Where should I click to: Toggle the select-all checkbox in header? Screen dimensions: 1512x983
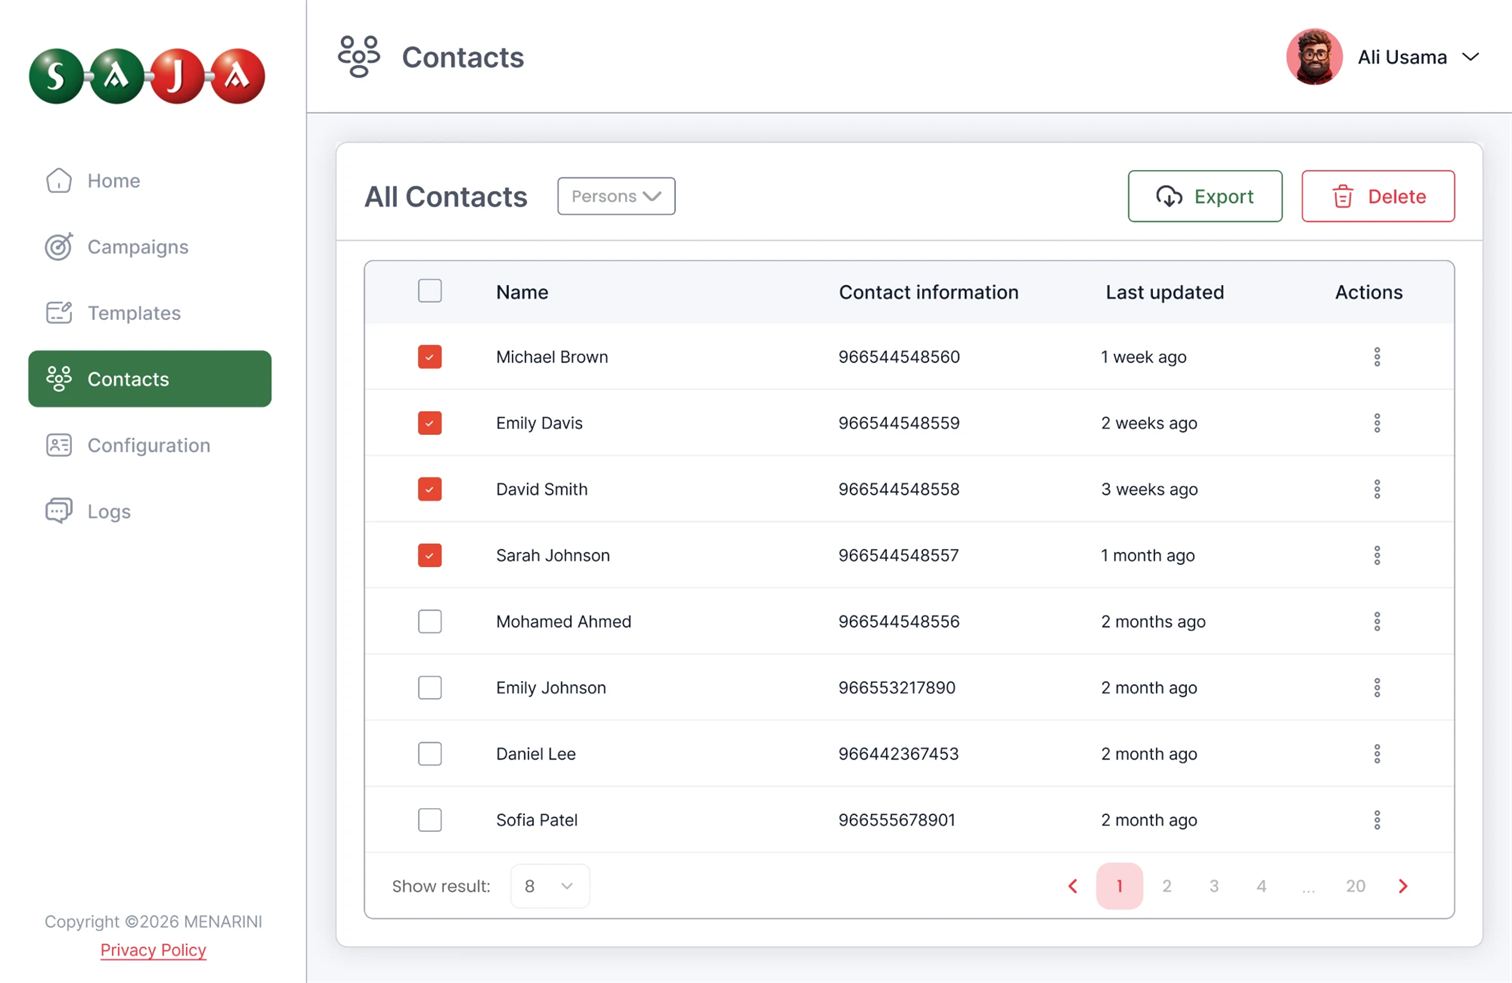(430, 291)
